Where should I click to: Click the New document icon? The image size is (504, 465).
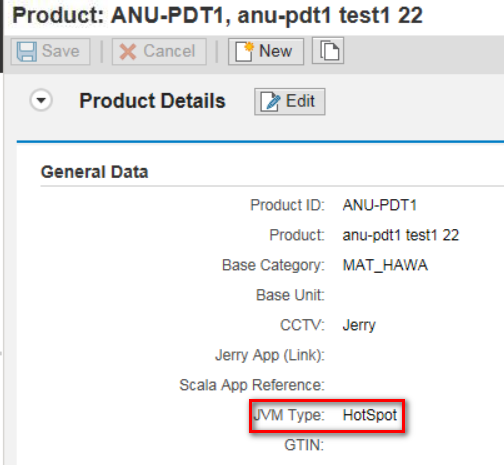click(x=245, y=51)
